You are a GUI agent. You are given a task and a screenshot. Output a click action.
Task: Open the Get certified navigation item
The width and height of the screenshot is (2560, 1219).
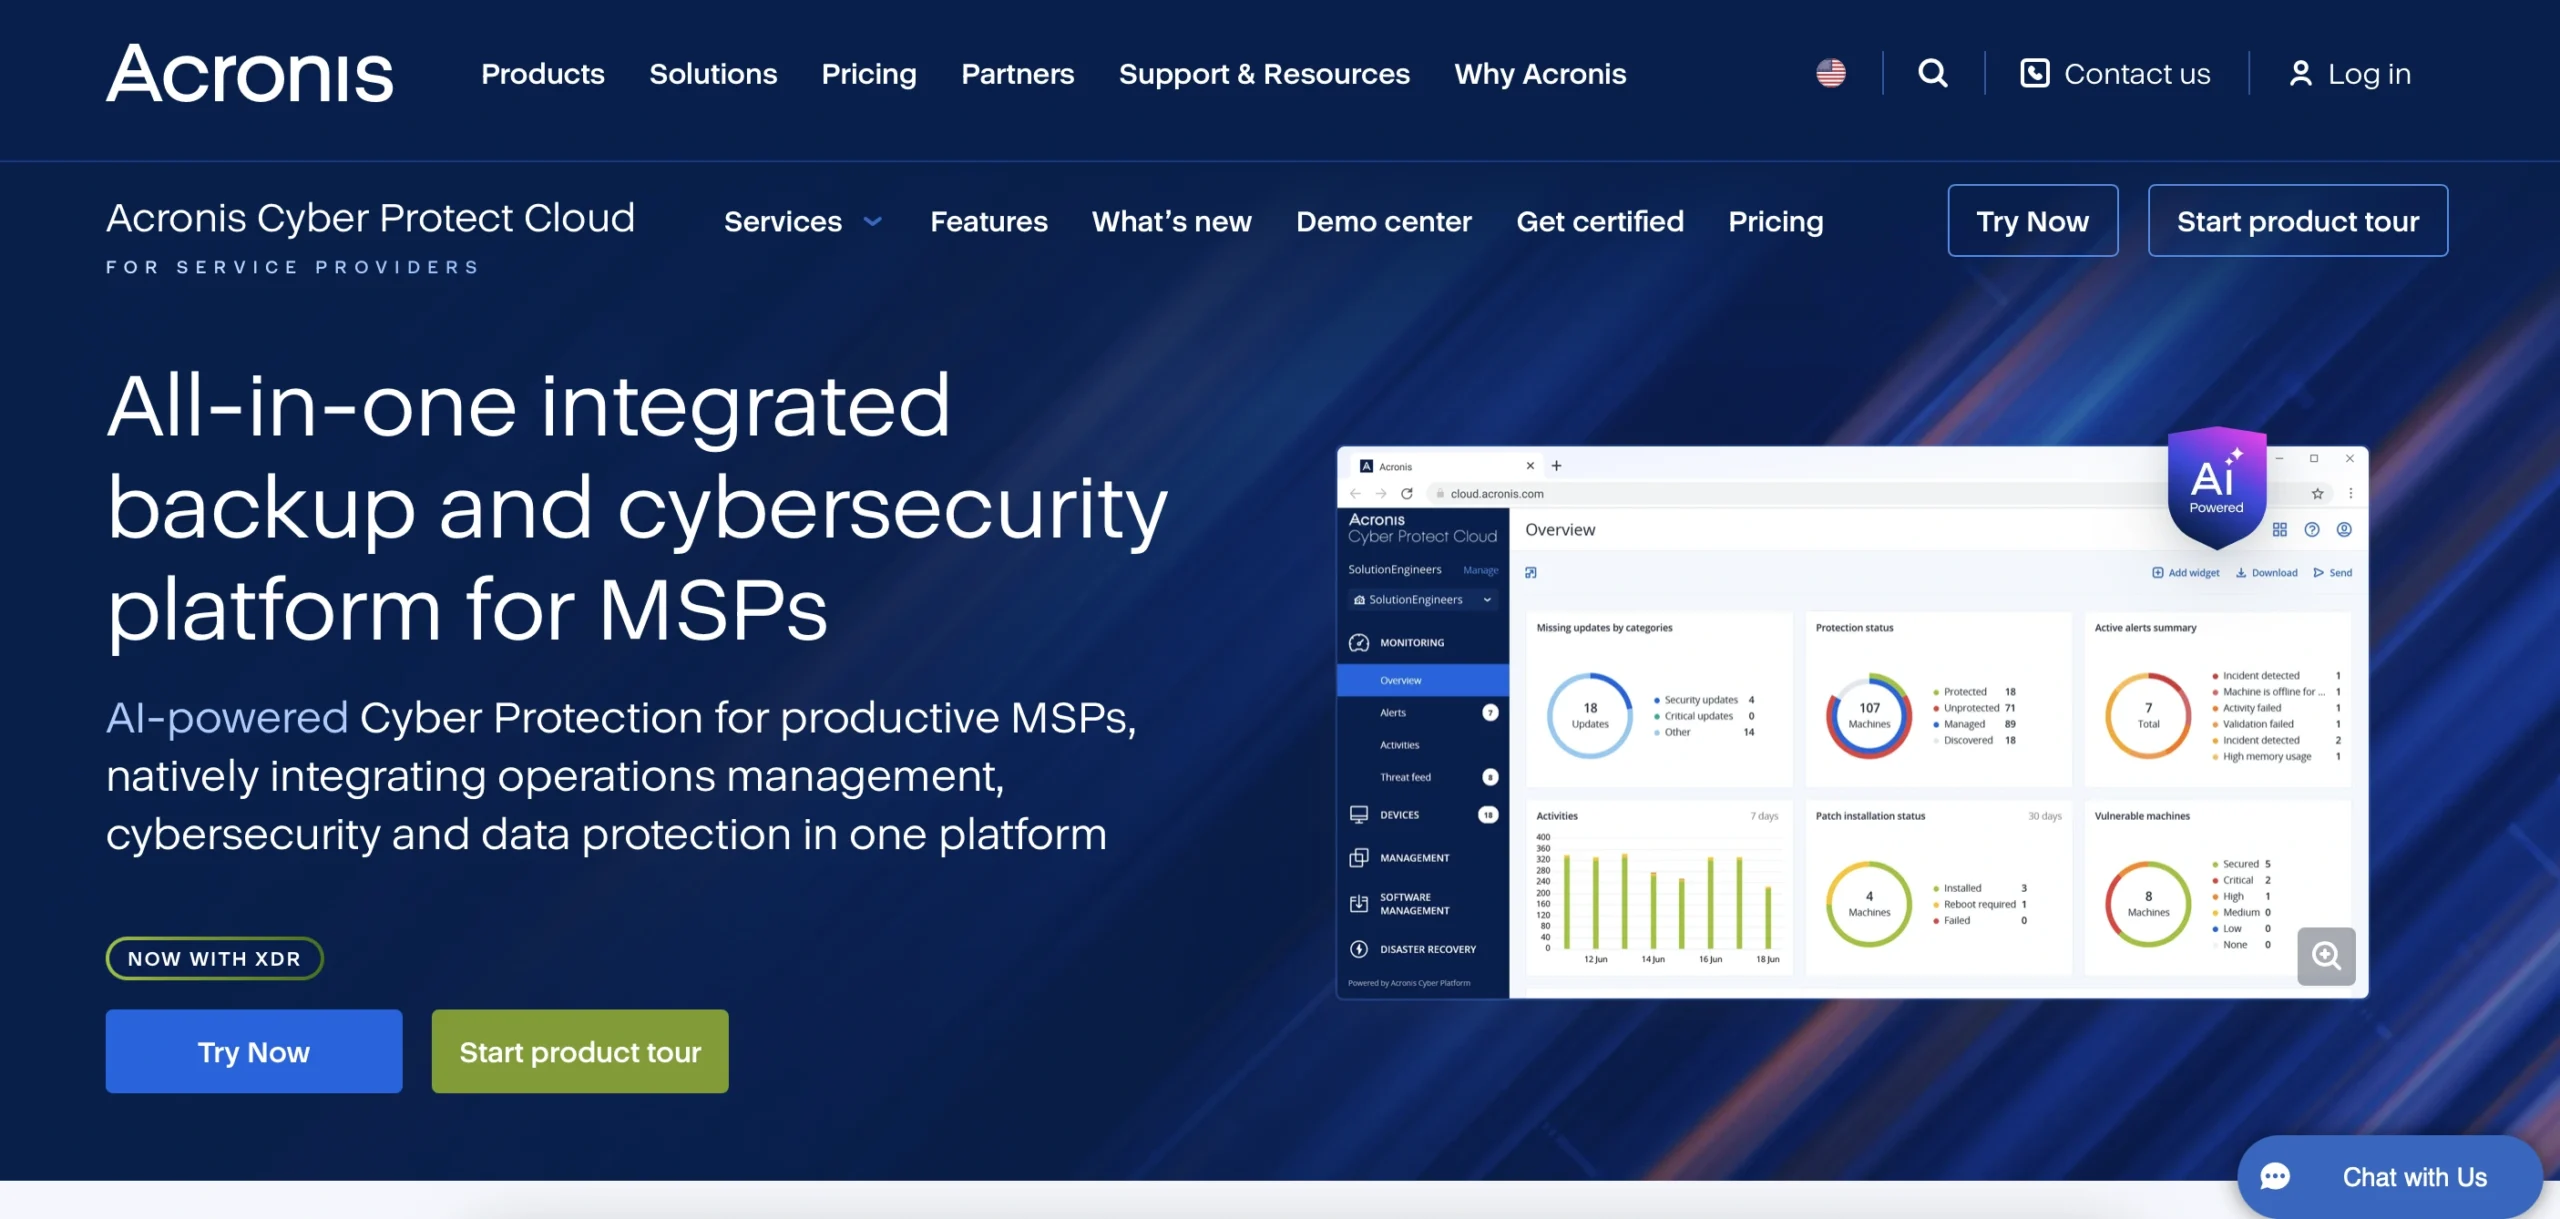(1600, 221)
